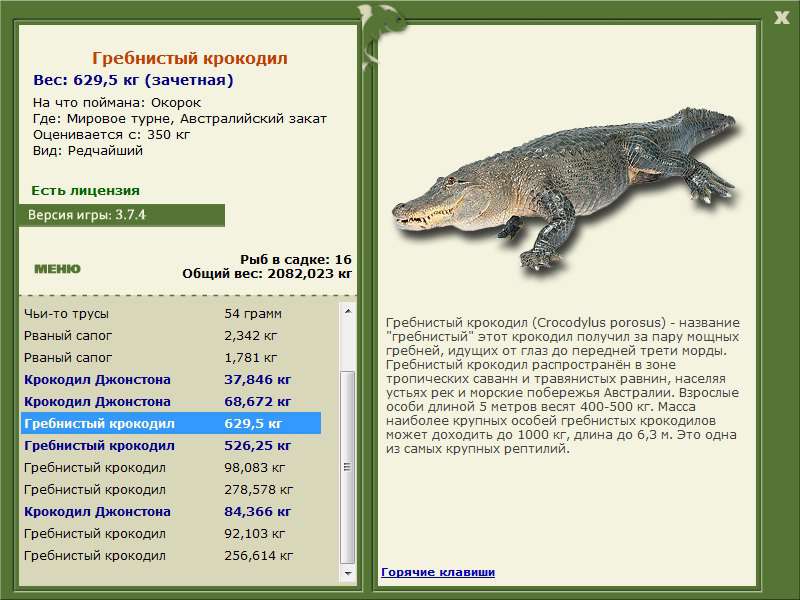Image resolution: width=800 pixels, height=600 pixels.
Task: Open the Горячие клавиши link
Action: tap(437, 572)
